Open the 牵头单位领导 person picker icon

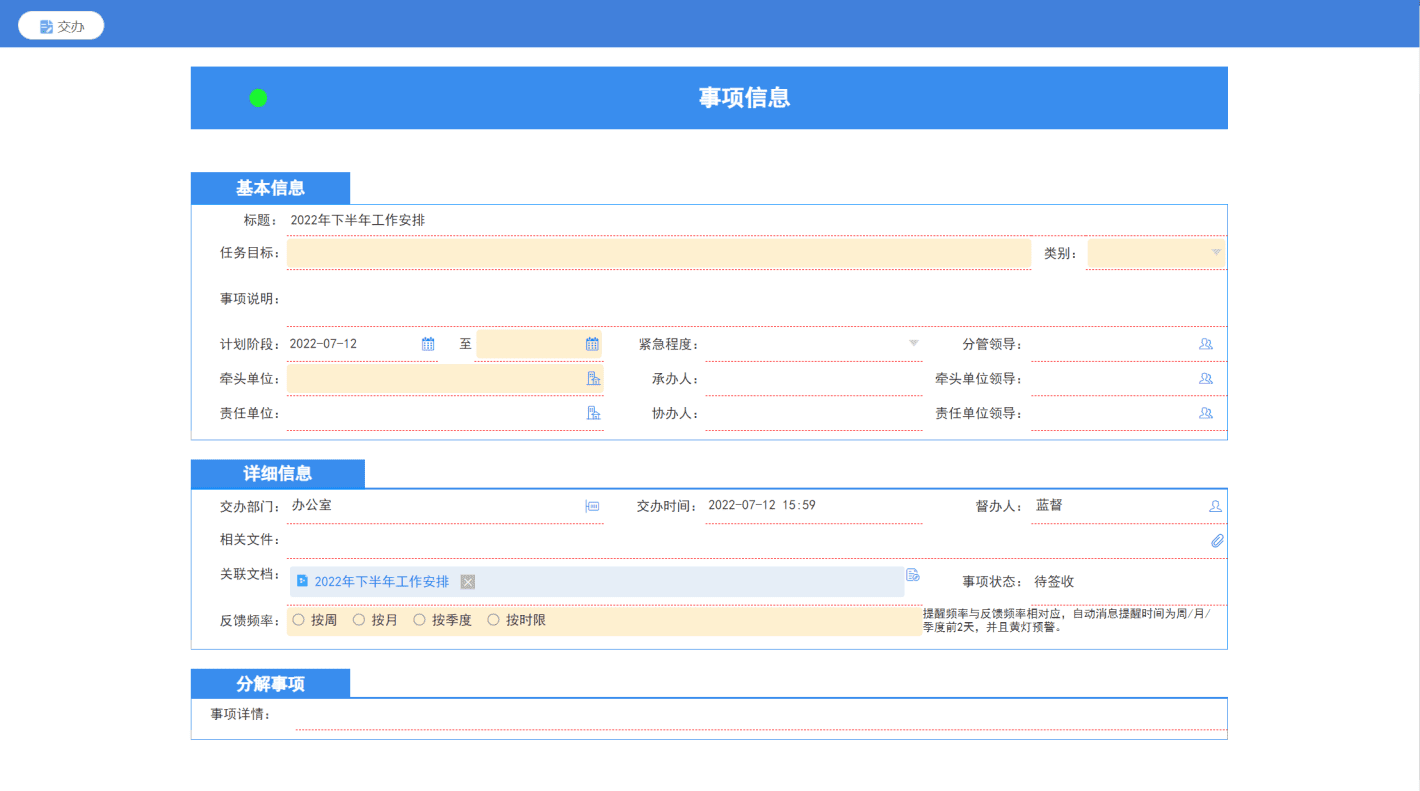pyautogui.click(x=1206, y=379)
